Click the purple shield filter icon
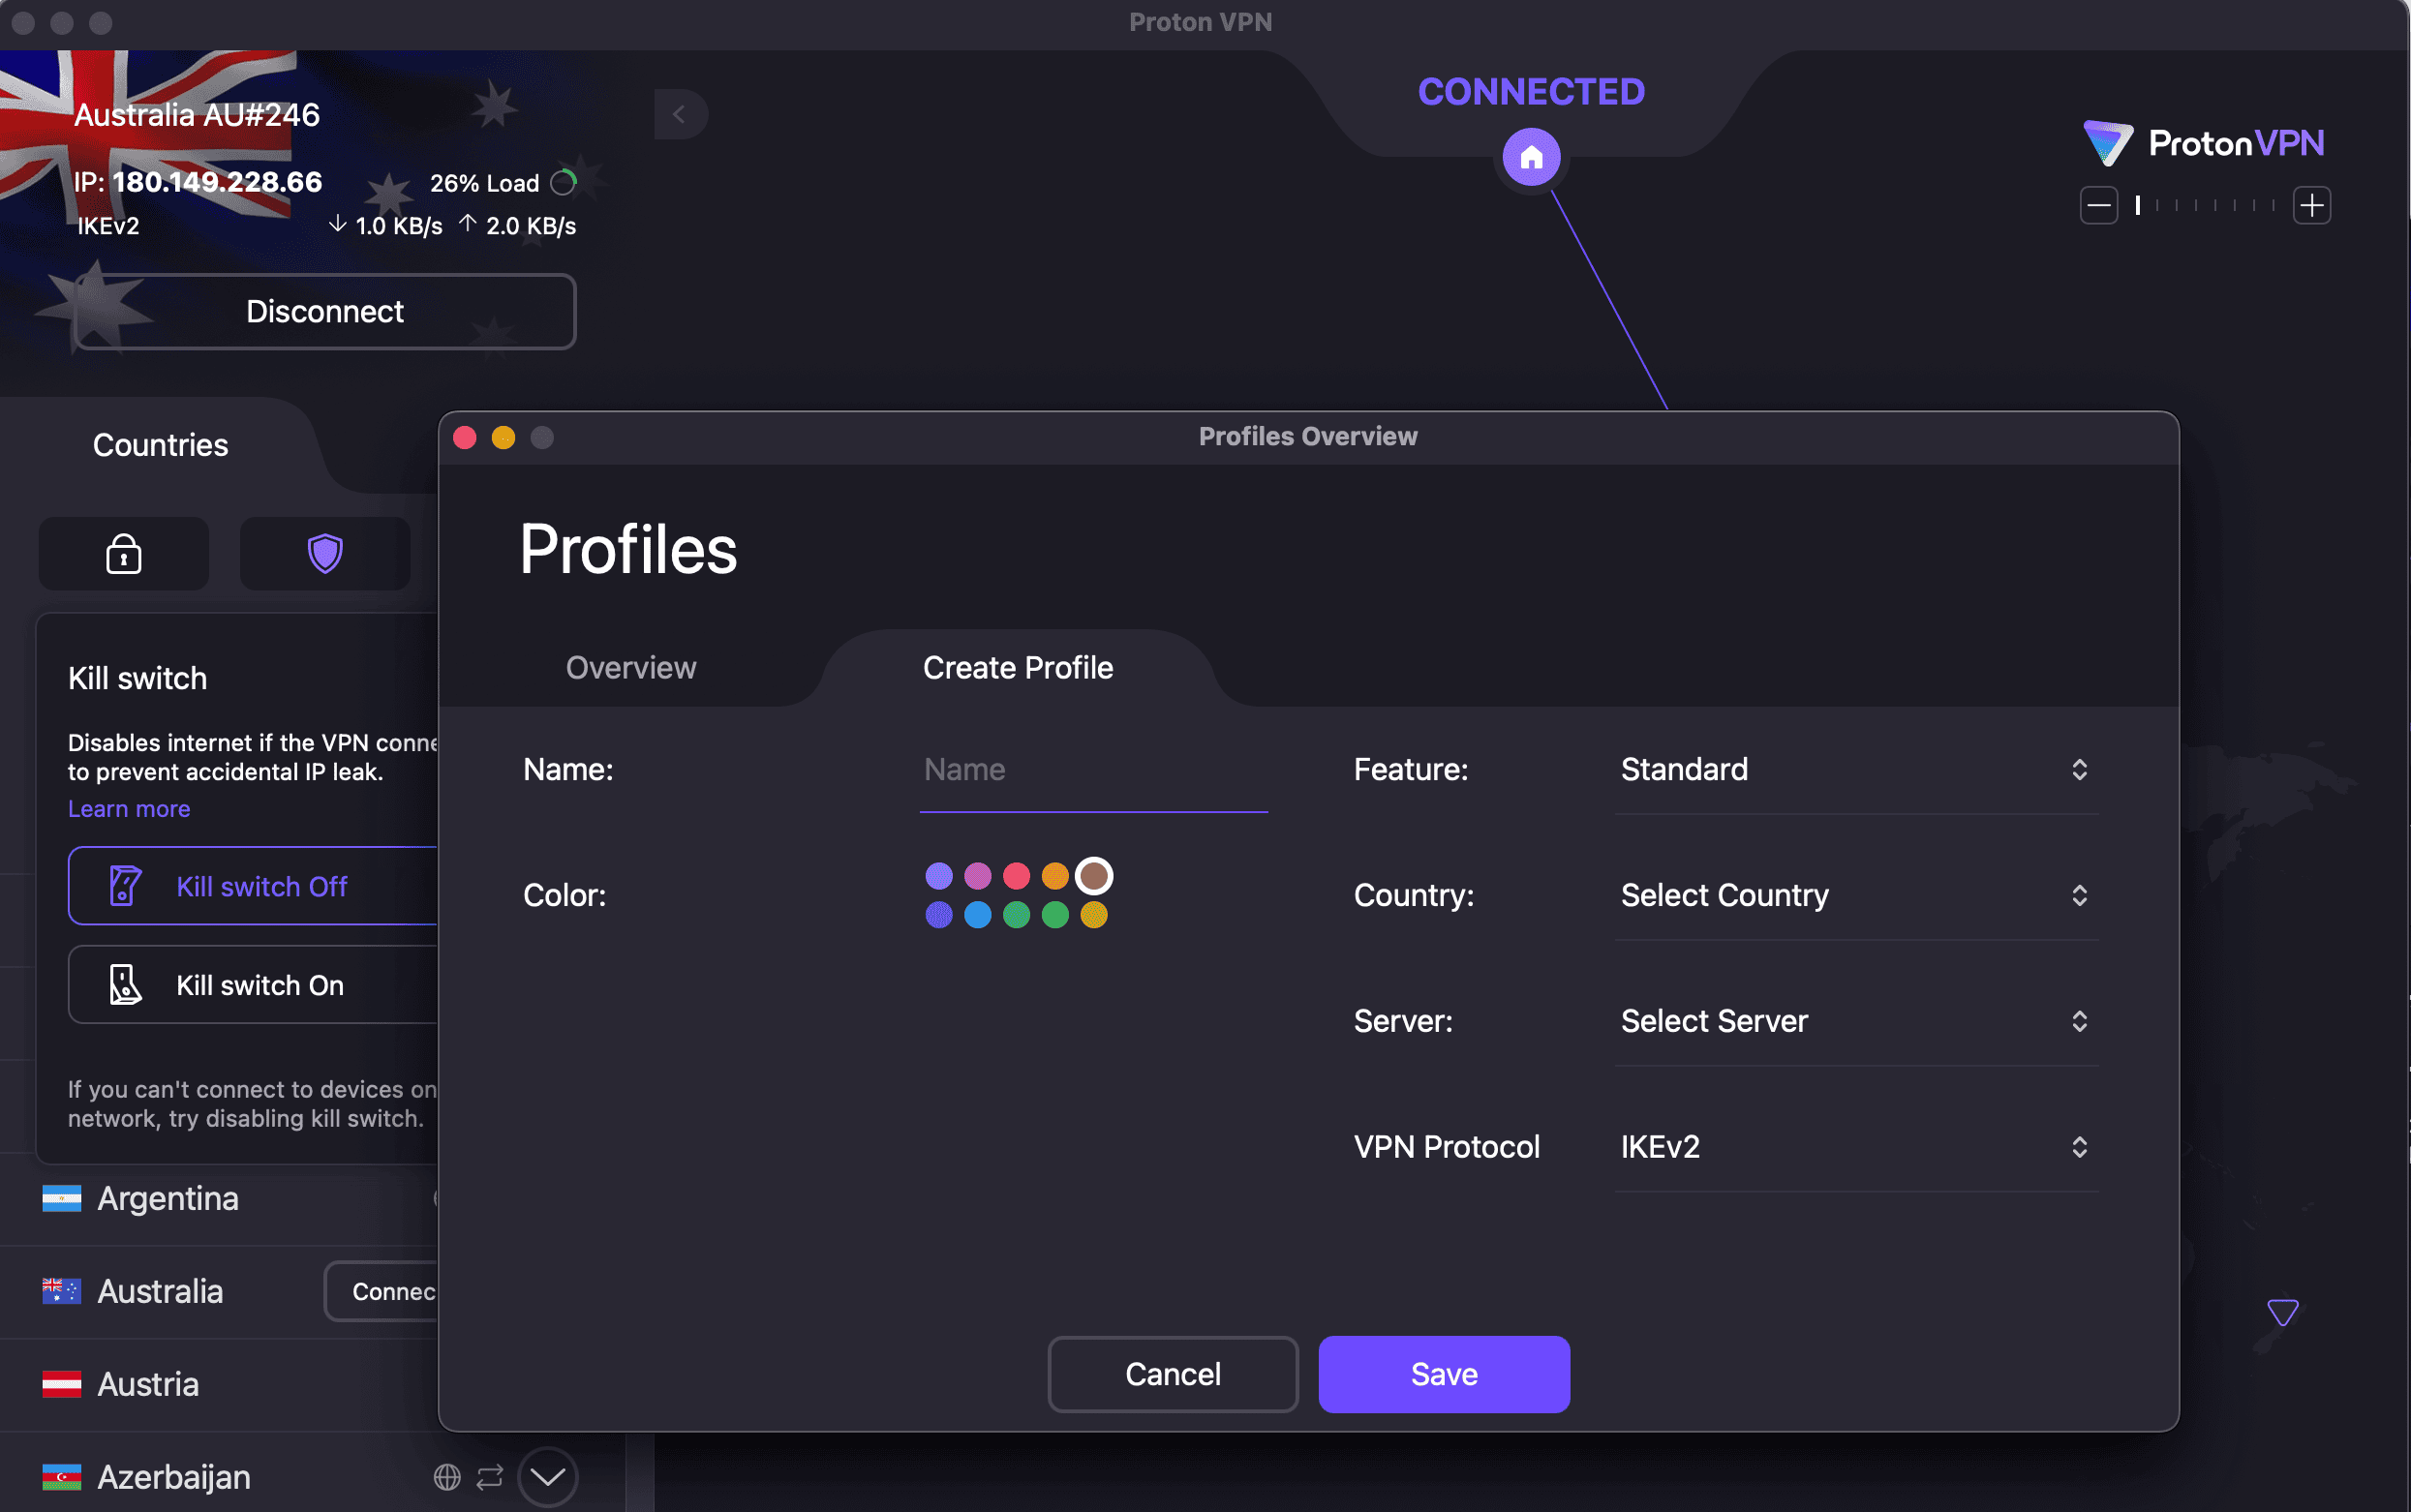This screenshot has height=1512, width=2411. click(324, 553)
